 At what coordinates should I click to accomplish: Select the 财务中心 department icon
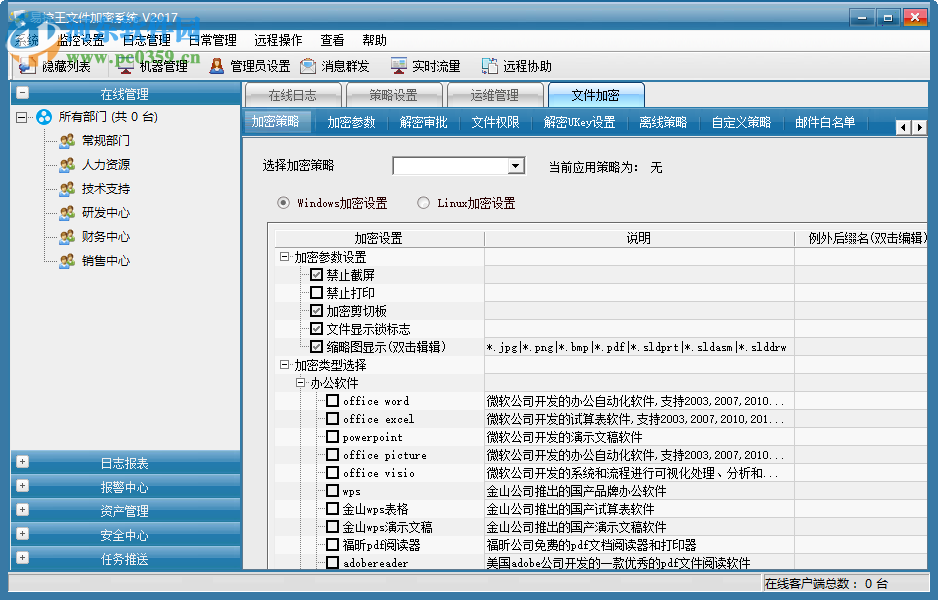click(x=67, y=237)
